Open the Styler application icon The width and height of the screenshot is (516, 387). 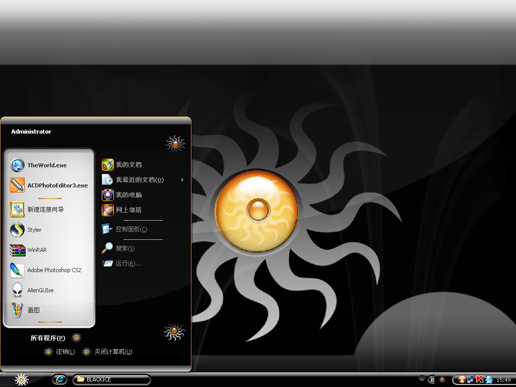[x=17, y=230]
